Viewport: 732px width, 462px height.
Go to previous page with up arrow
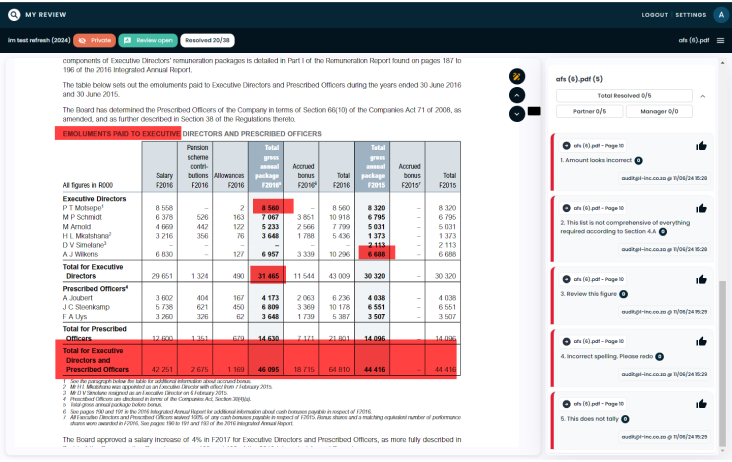coord(517,95)
